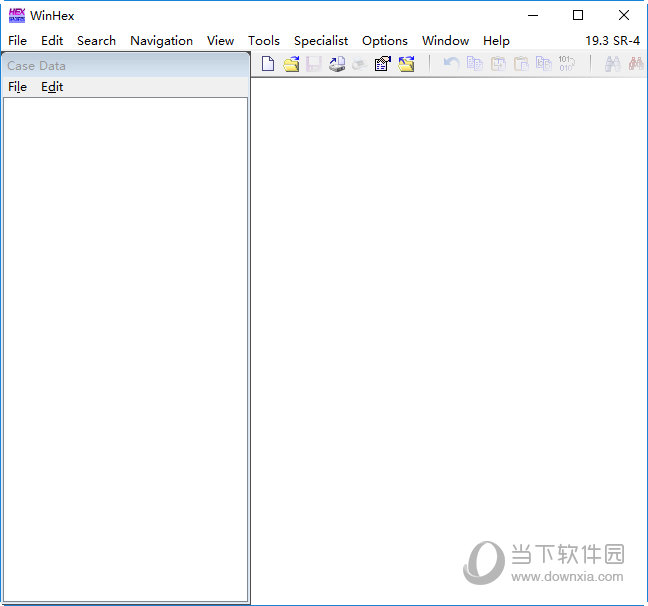
Task: Open the View menu
Action: coord(220,41)
